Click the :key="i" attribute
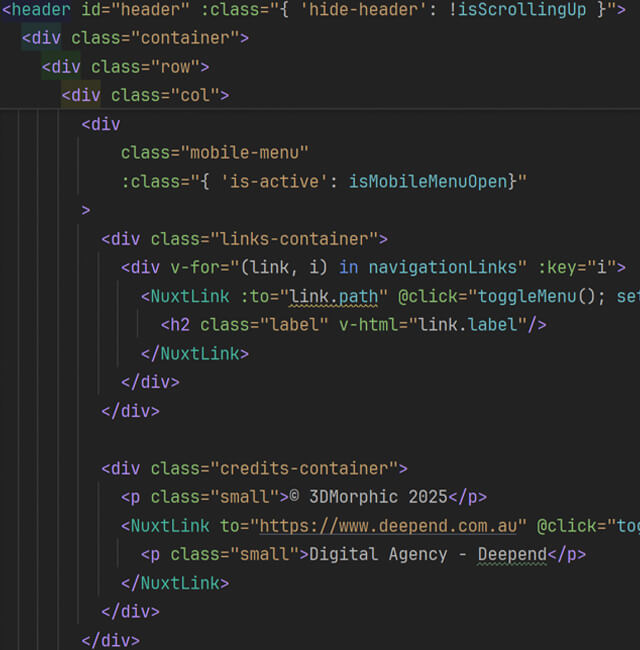The width and height of the screenshot is (640, 650). pos(577,268)
